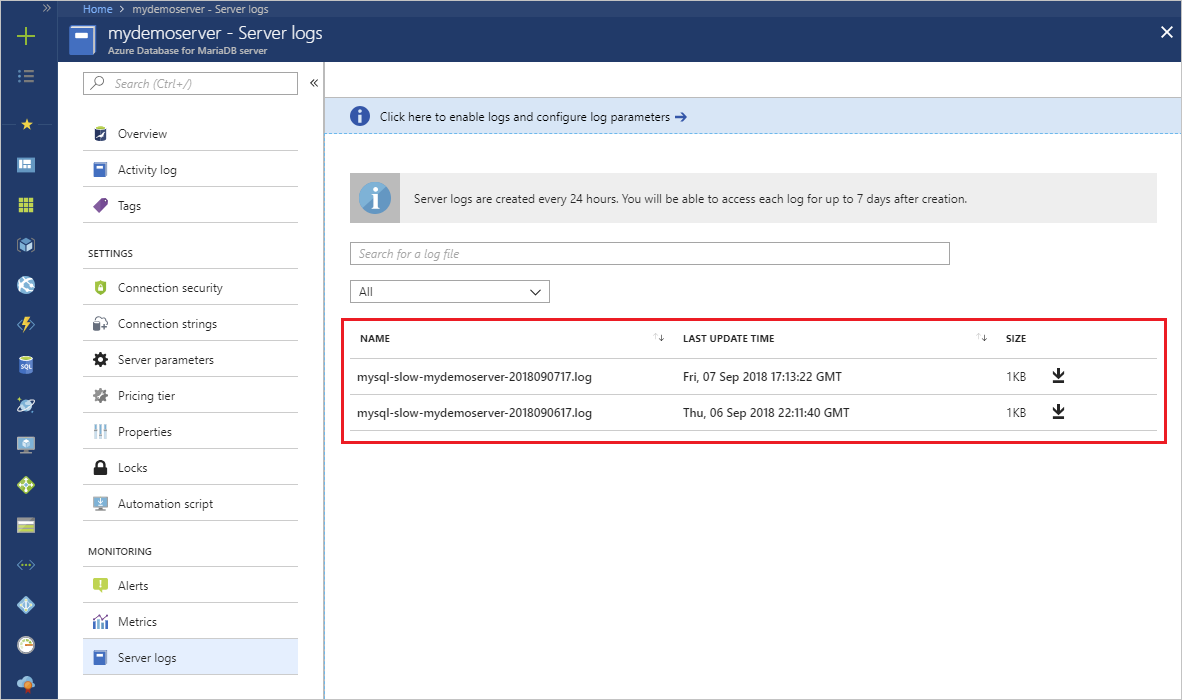
Task: Download the mysql-slow-mydemoserver-2018090717.log file
Action: [x=1058, y=376]
